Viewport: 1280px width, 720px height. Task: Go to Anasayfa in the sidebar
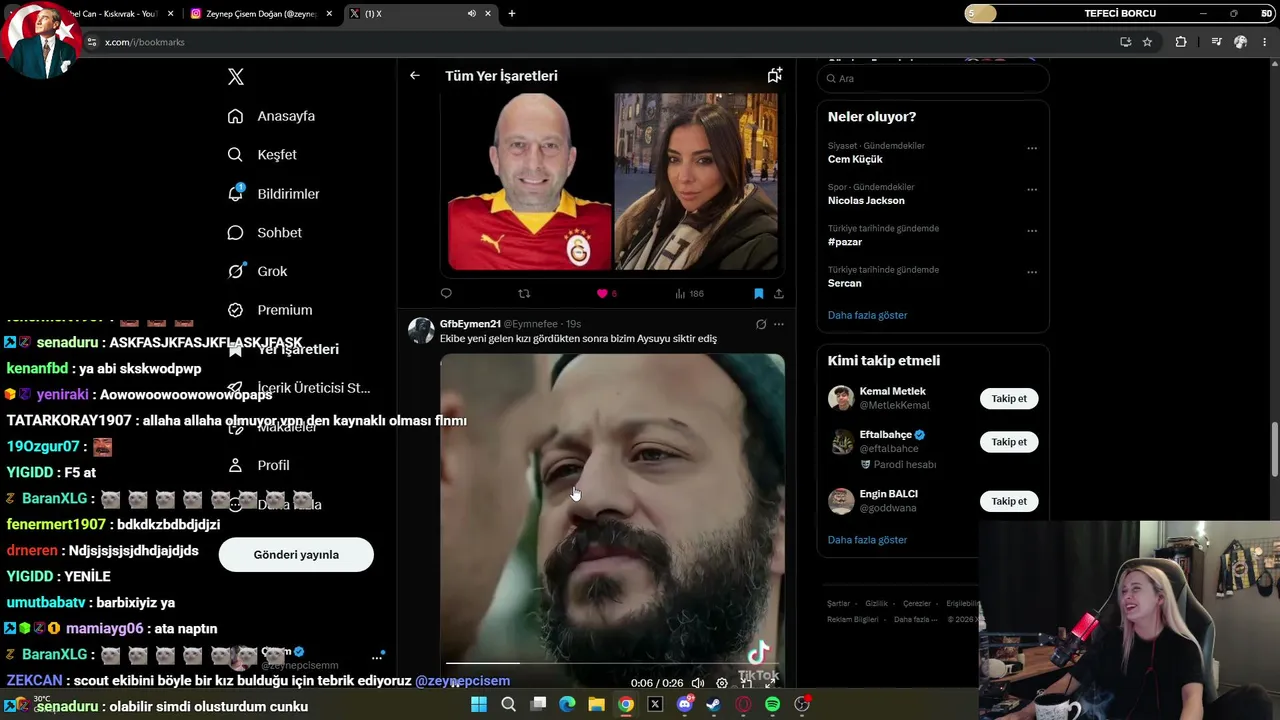point(271,116)
